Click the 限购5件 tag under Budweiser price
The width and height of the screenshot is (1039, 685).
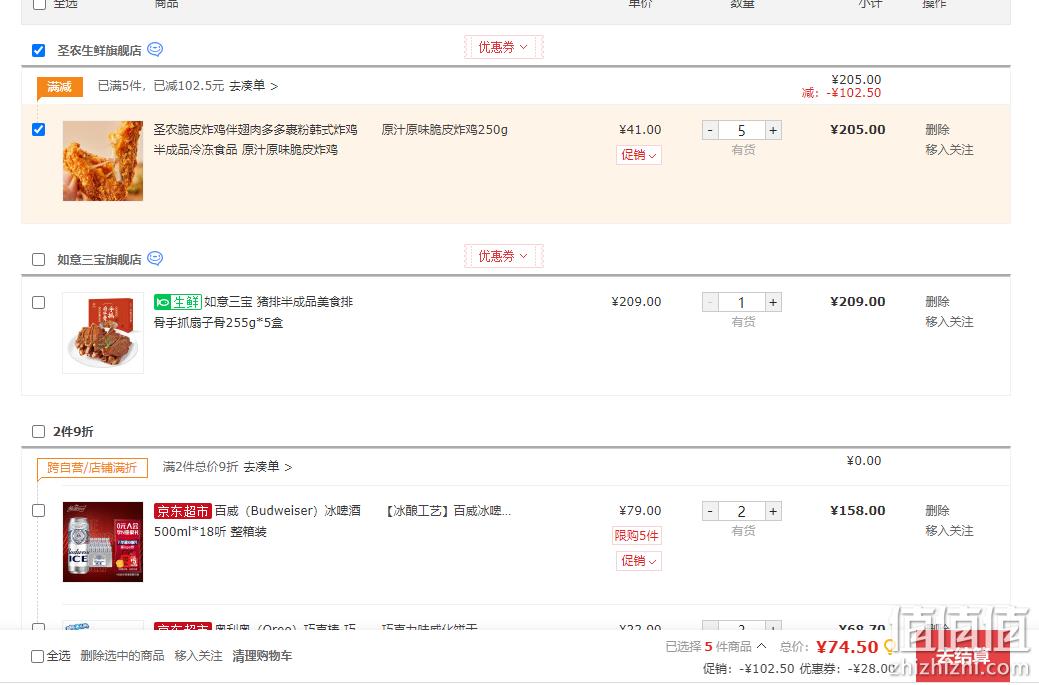(636, 535)
